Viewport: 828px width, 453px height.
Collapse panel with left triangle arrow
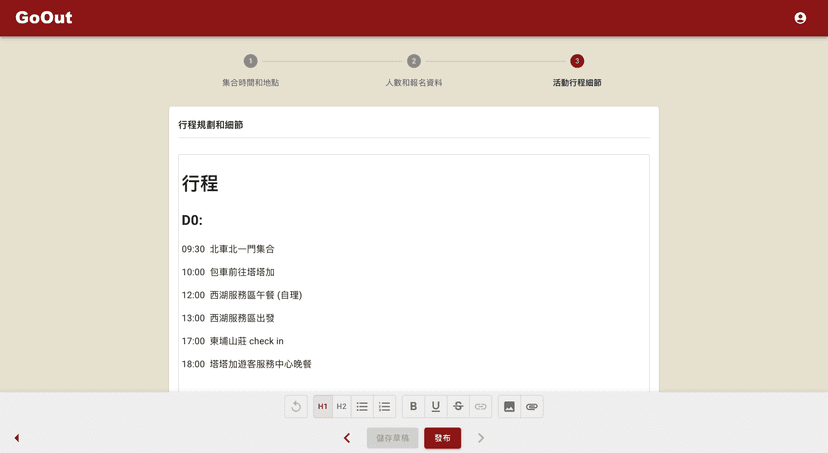(16, 438)
